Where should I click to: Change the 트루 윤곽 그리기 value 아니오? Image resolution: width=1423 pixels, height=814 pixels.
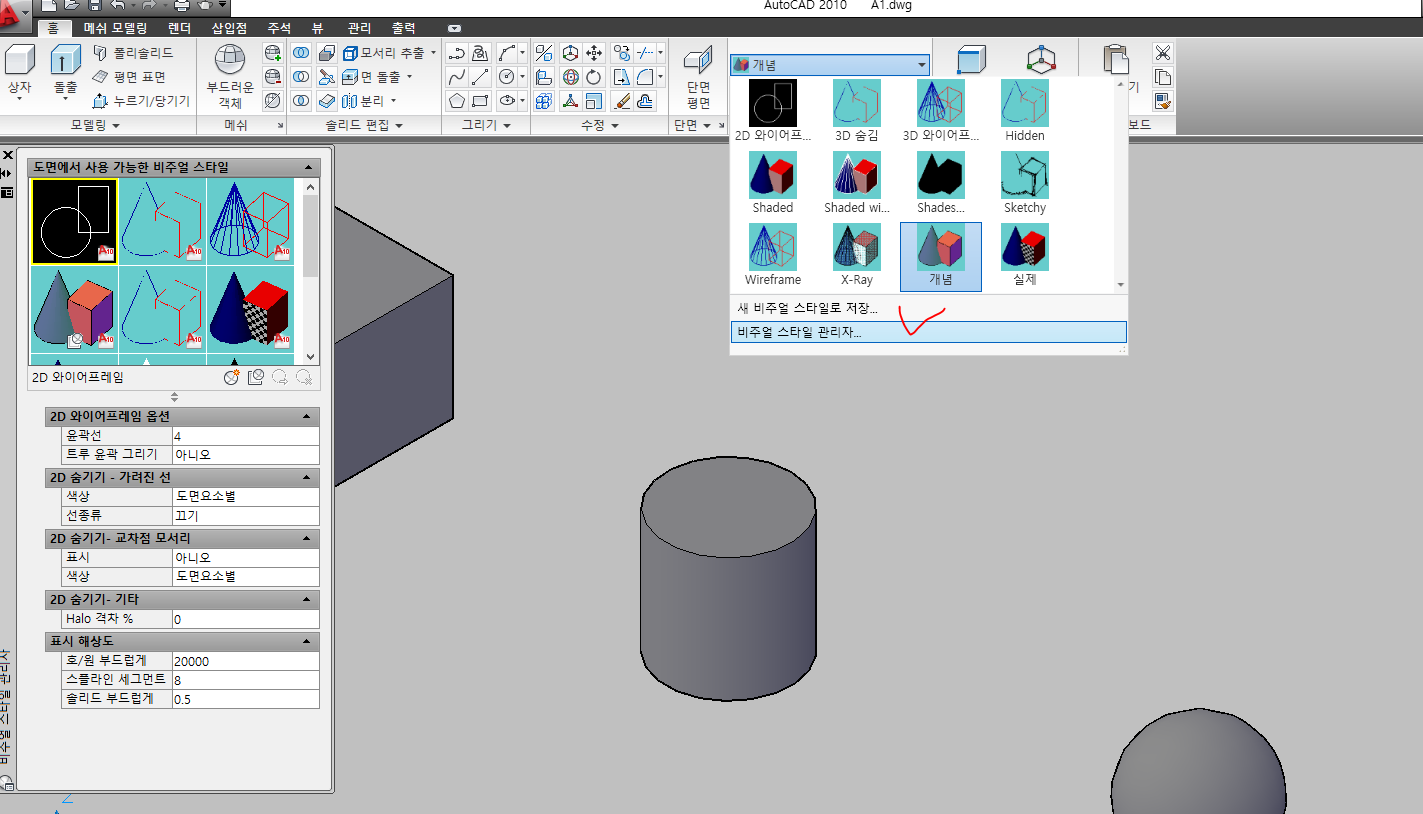pyautogui.click(x=245, y=455)
